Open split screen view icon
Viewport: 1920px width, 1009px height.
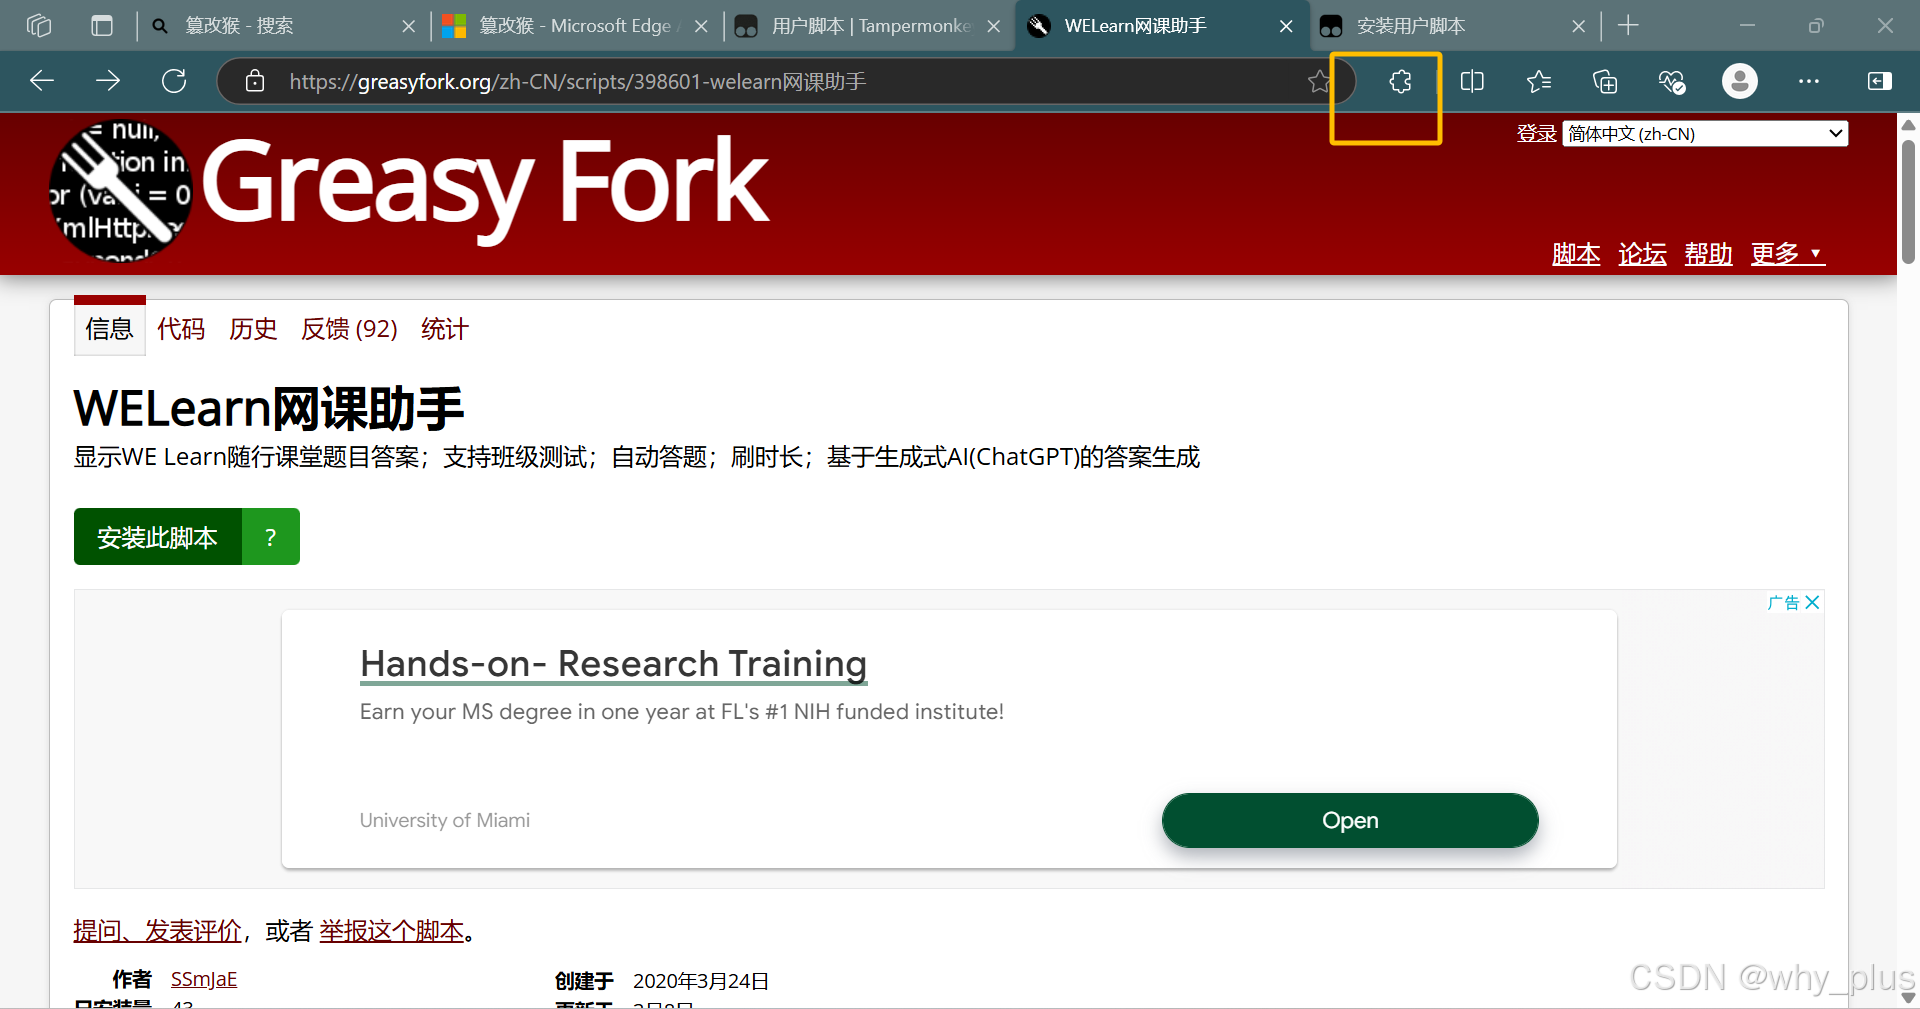(x=1472, y=81)
